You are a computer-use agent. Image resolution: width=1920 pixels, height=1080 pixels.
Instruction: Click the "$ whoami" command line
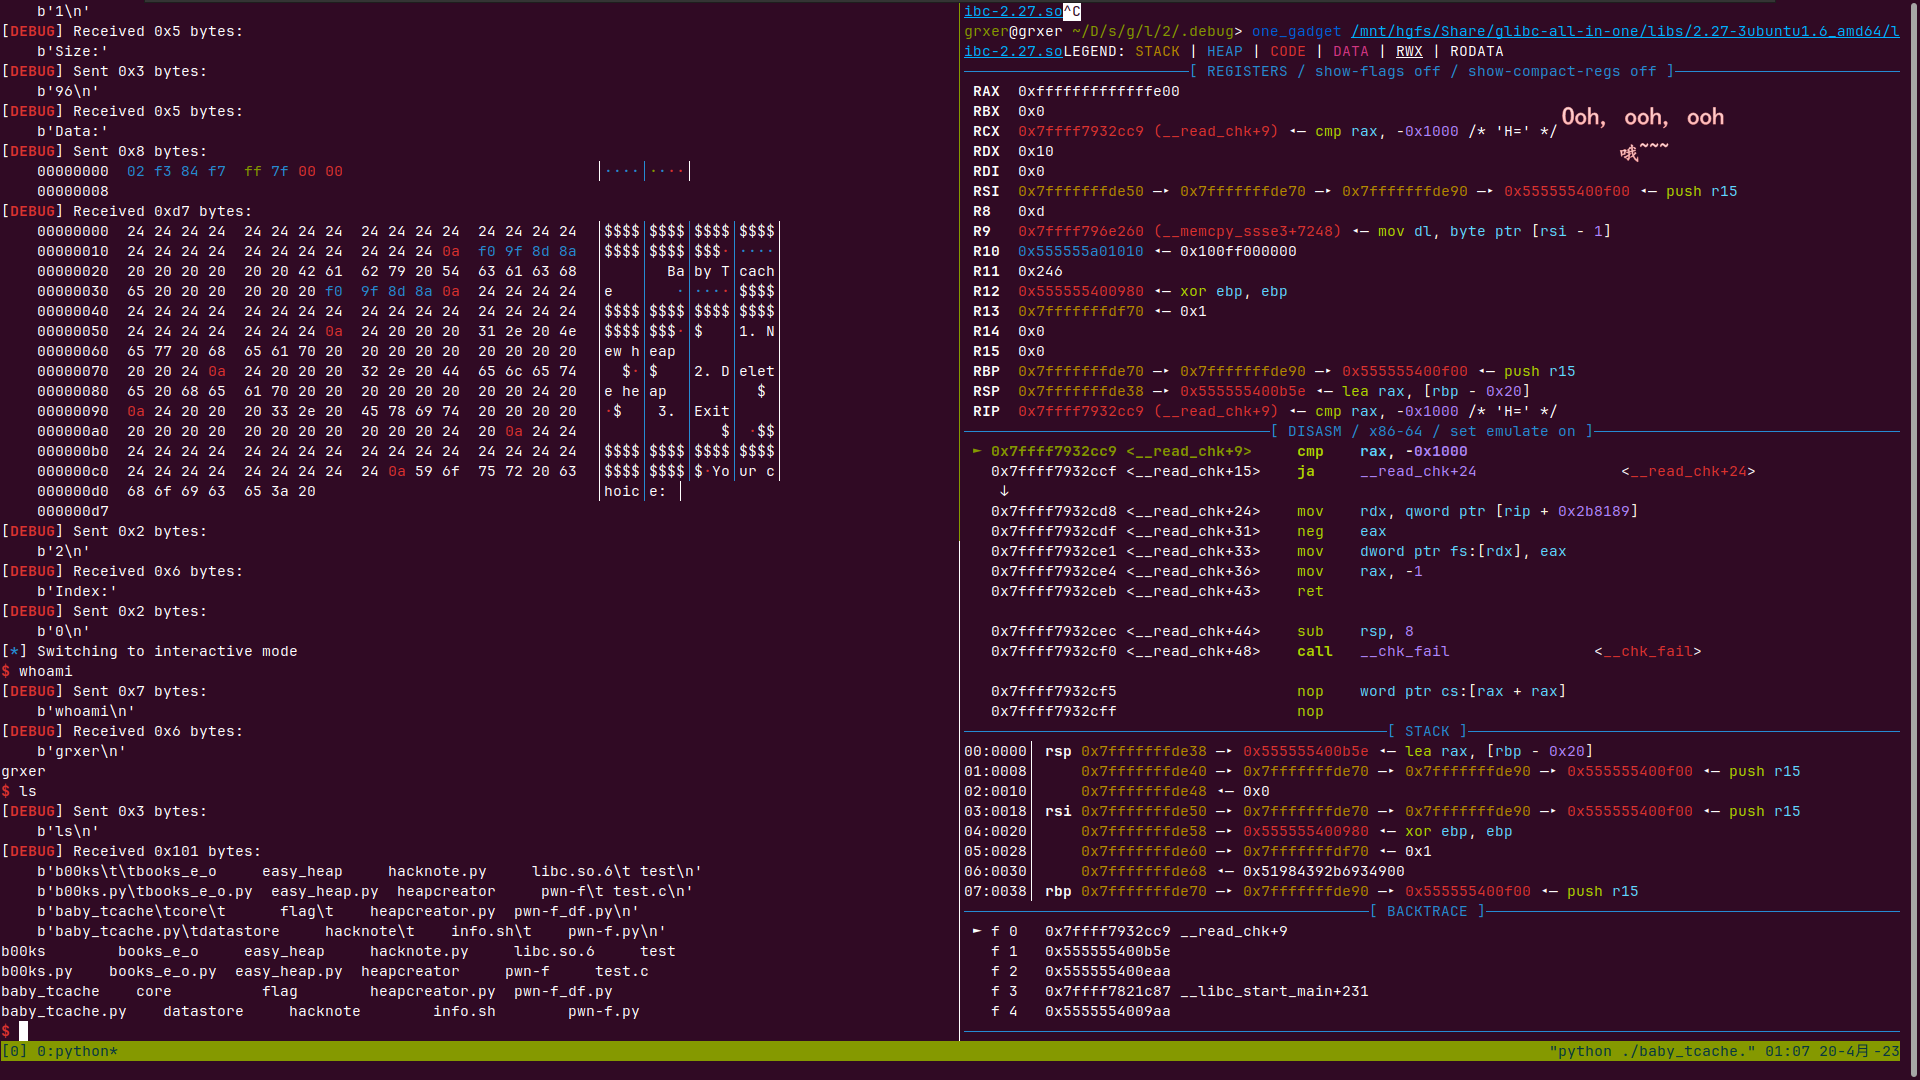pyautogui.click(x=37, y=671)
